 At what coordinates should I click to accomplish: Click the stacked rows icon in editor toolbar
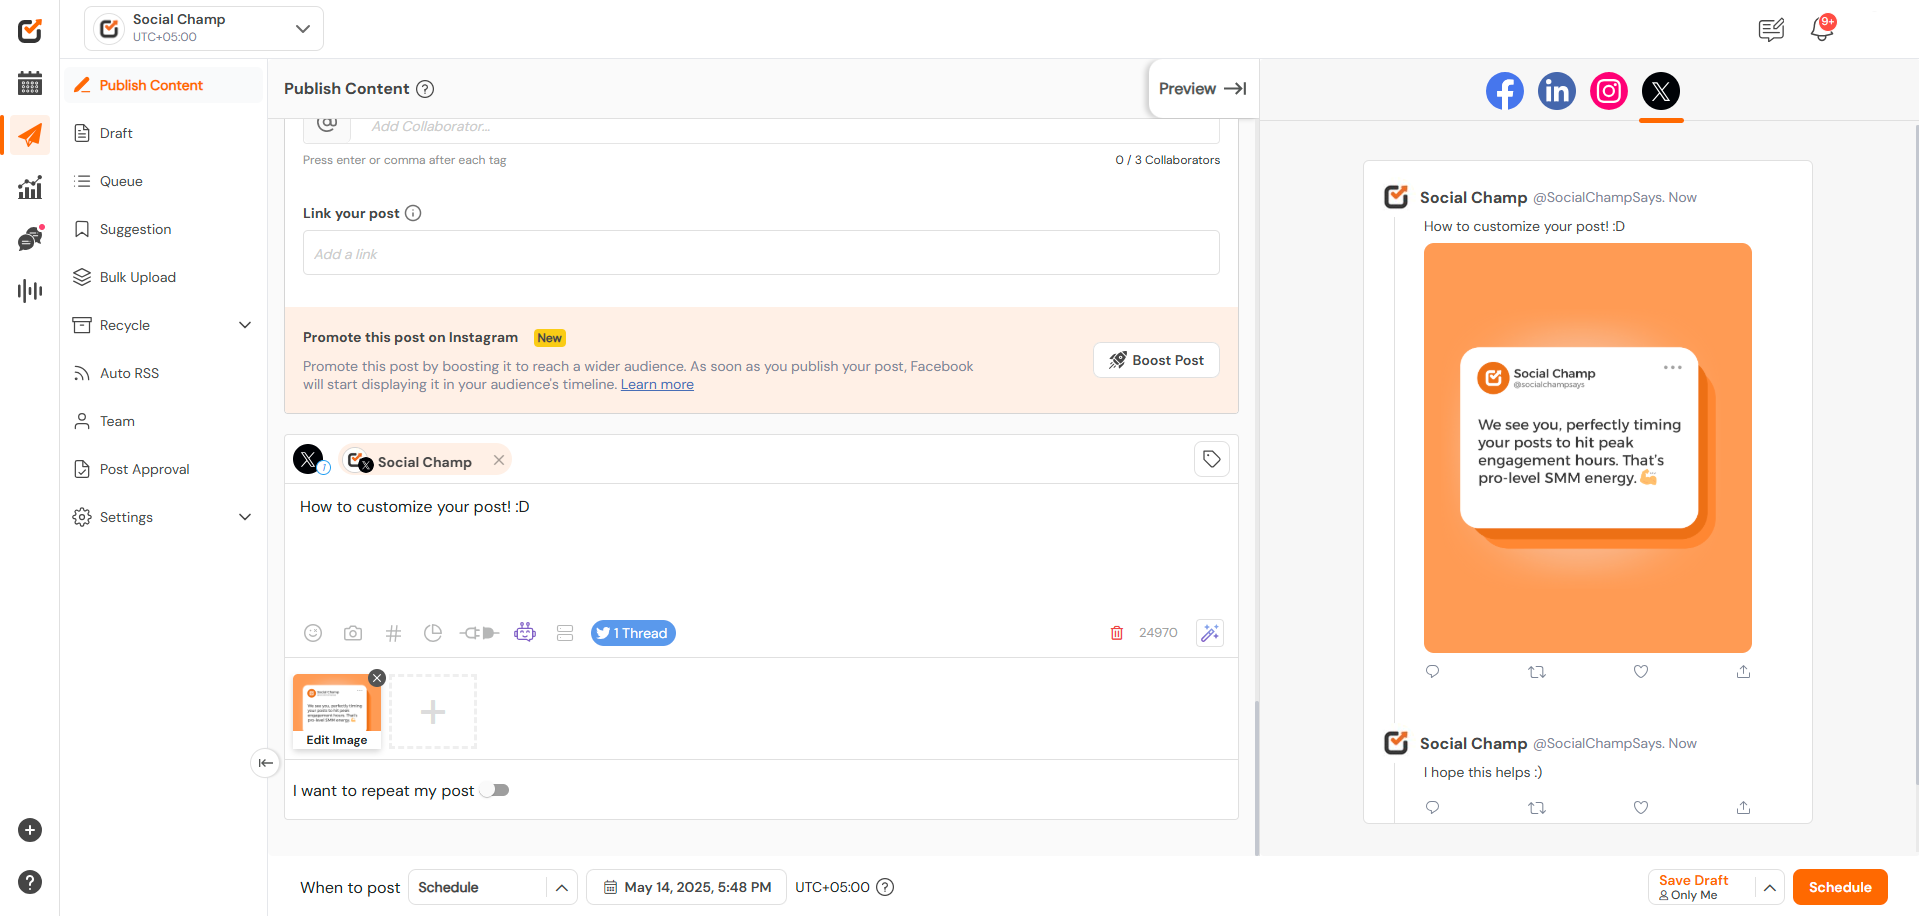tap(565, 633)
